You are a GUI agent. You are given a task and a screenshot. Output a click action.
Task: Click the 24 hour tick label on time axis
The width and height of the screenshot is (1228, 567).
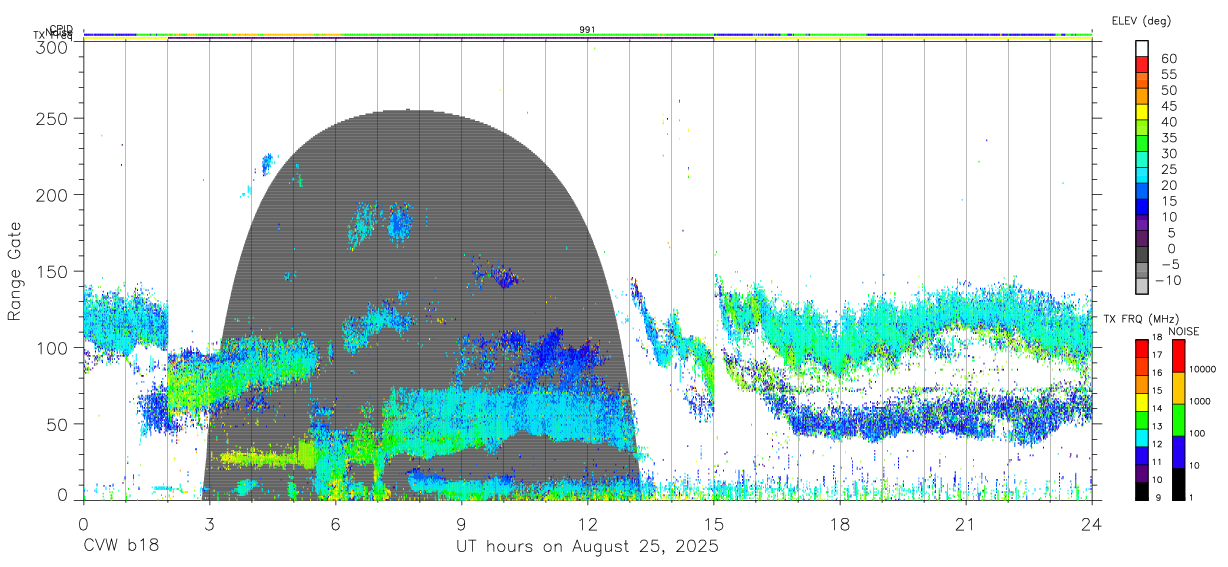(1092, 524)
